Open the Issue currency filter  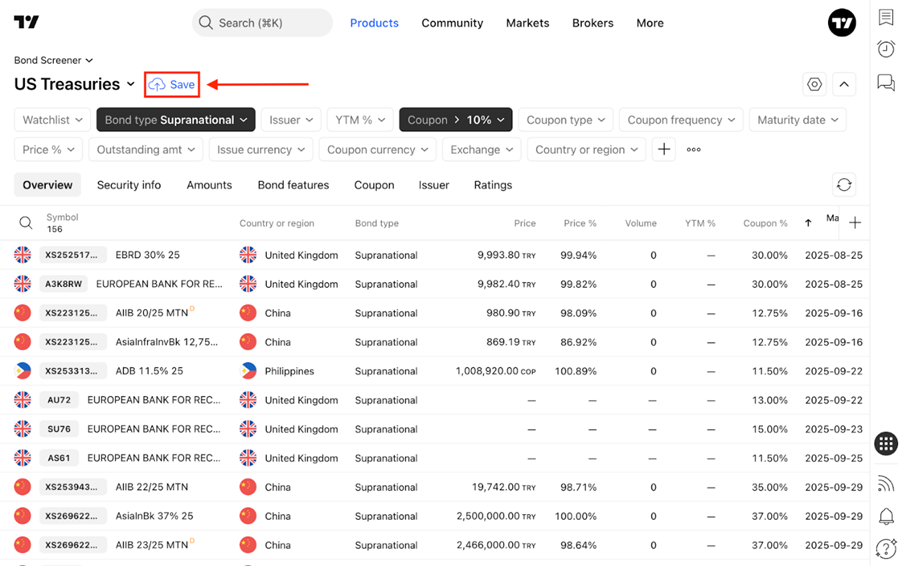tap(261, 150)
